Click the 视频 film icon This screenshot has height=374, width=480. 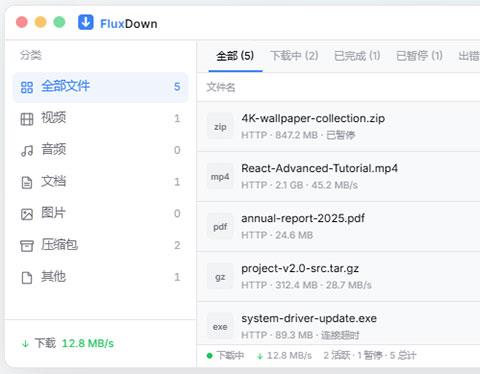point(27,119)
